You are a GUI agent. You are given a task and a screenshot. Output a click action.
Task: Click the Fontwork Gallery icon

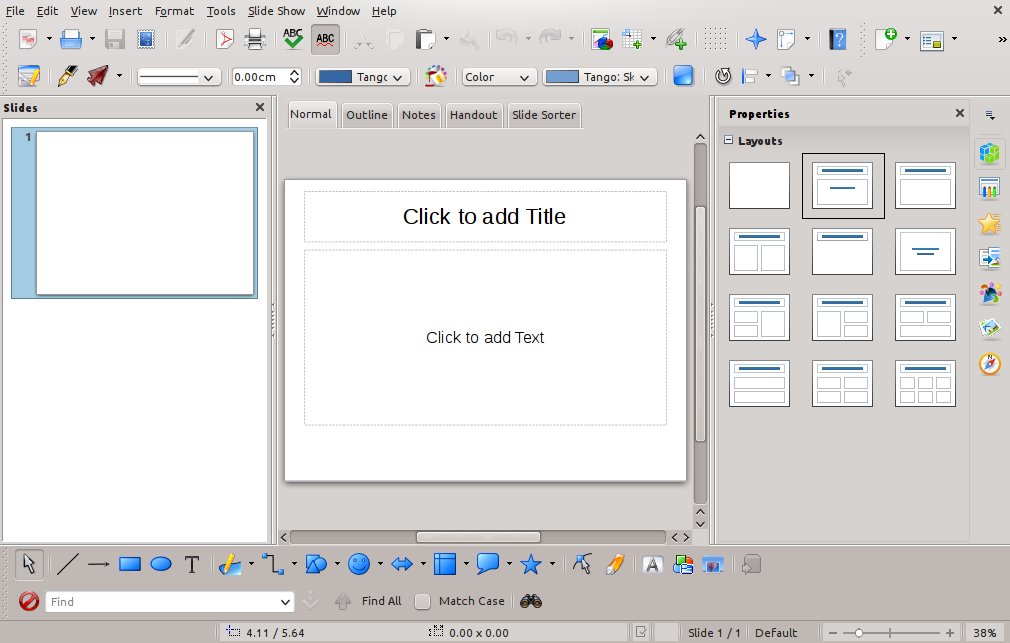pos(652,565)
